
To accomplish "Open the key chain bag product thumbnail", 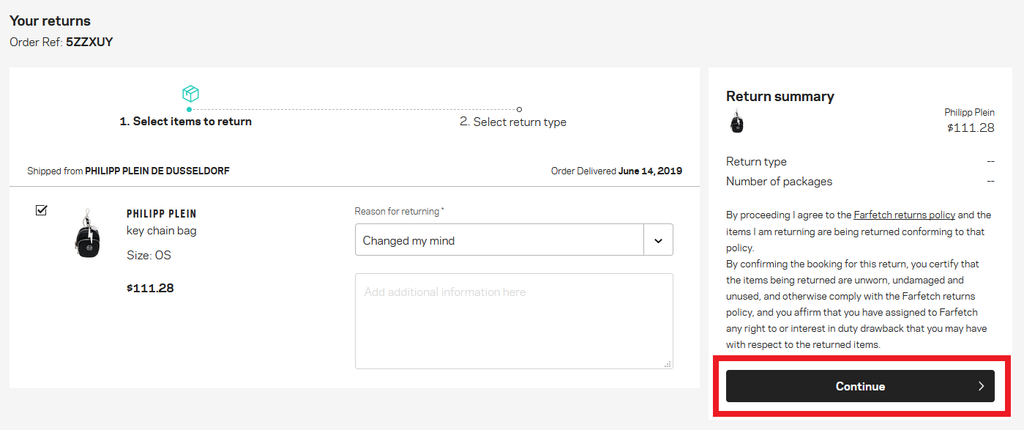I will click(x=88, y=233).
